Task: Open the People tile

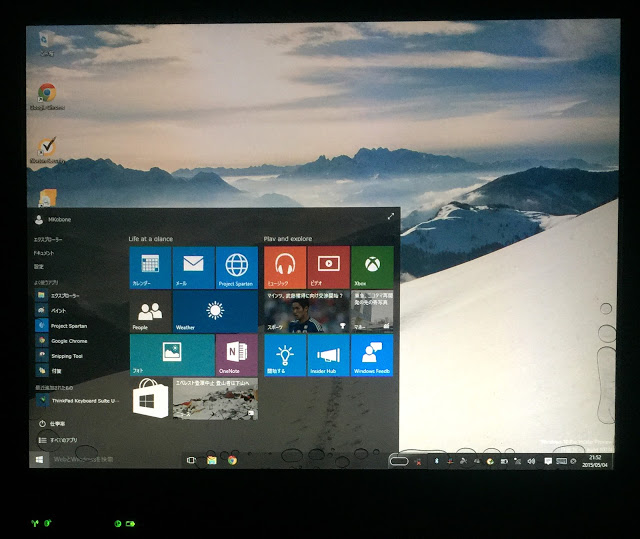Action: pos(151,312)
